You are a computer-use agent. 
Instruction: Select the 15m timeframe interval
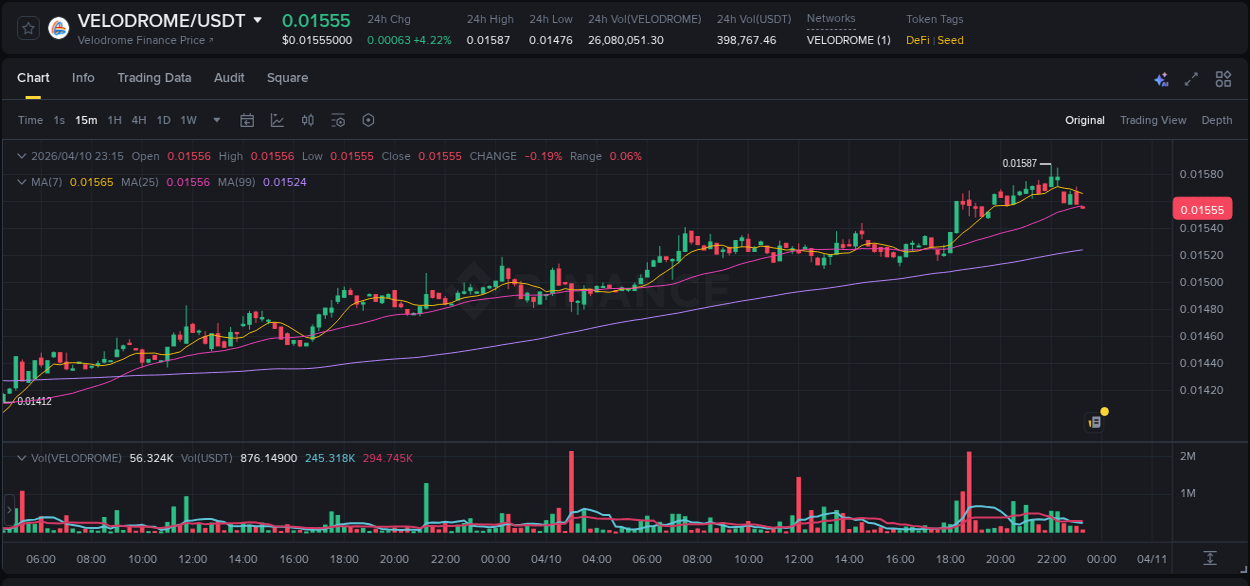pyautogui.click(x=86, y=120)
